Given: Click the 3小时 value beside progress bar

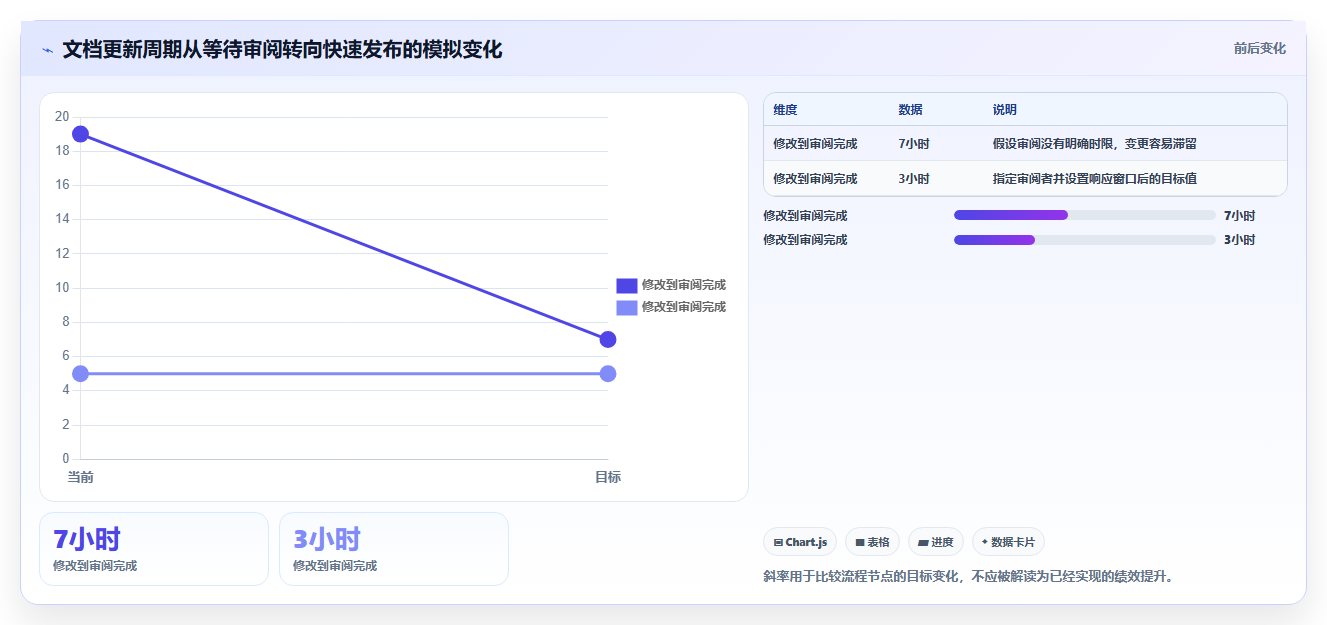Looking at the screenshot, I should pyautogui.click(x=1239, y=240).
